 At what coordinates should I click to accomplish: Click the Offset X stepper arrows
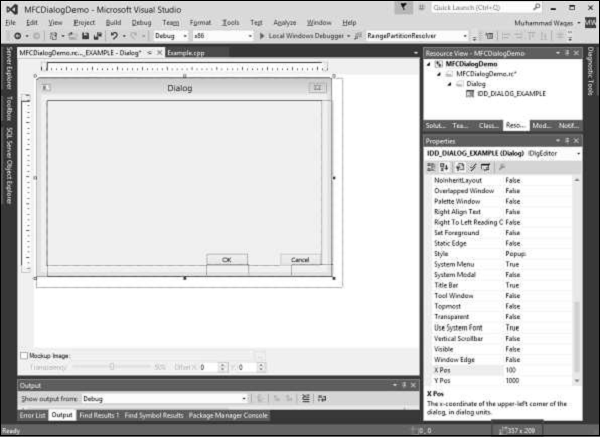pyautogui.click(x=222, y=367)
